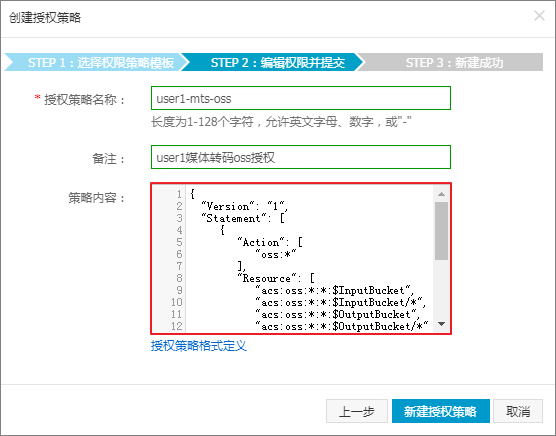556x436 pixels.
Task: Focus the 授权策略名称 input field
Action: click(x=301, y=98)
